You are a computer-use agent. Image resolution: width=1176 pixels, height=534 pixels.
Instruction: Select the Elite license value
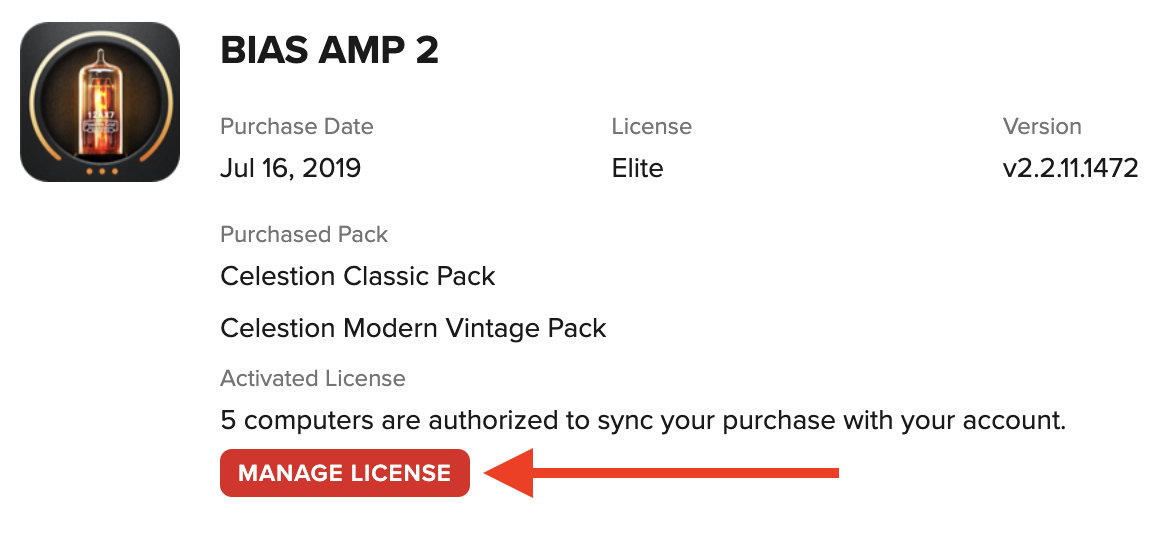pyautogui.click(x=638, y=168)
